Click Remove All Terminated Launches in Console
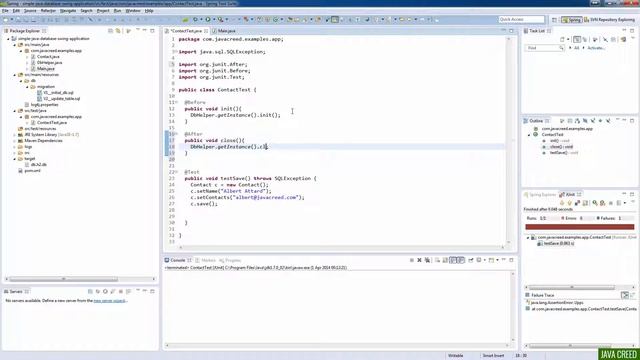This screenshot has width=640, height=360. click(427, 260)
